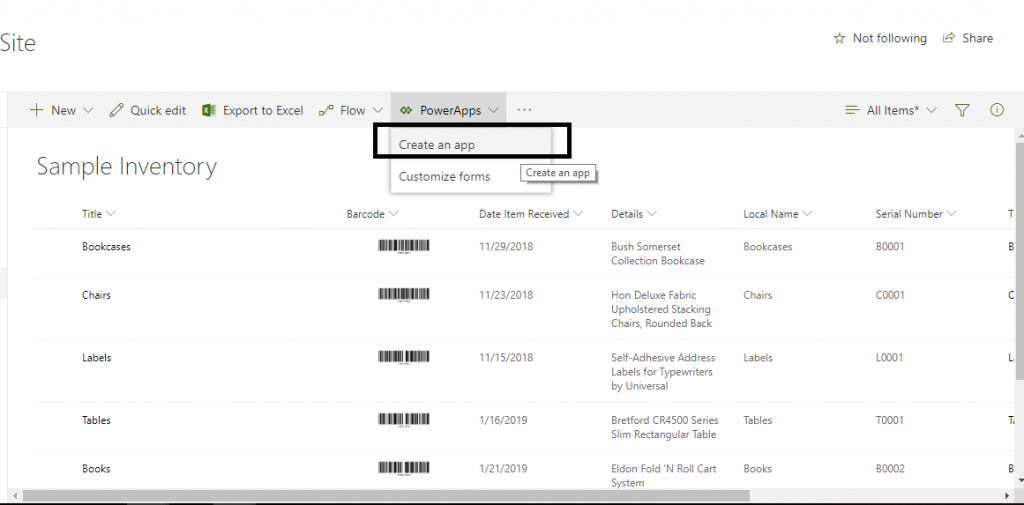Click serial number T0001
The image size is (1024, 505).
(x=889, y=420)
